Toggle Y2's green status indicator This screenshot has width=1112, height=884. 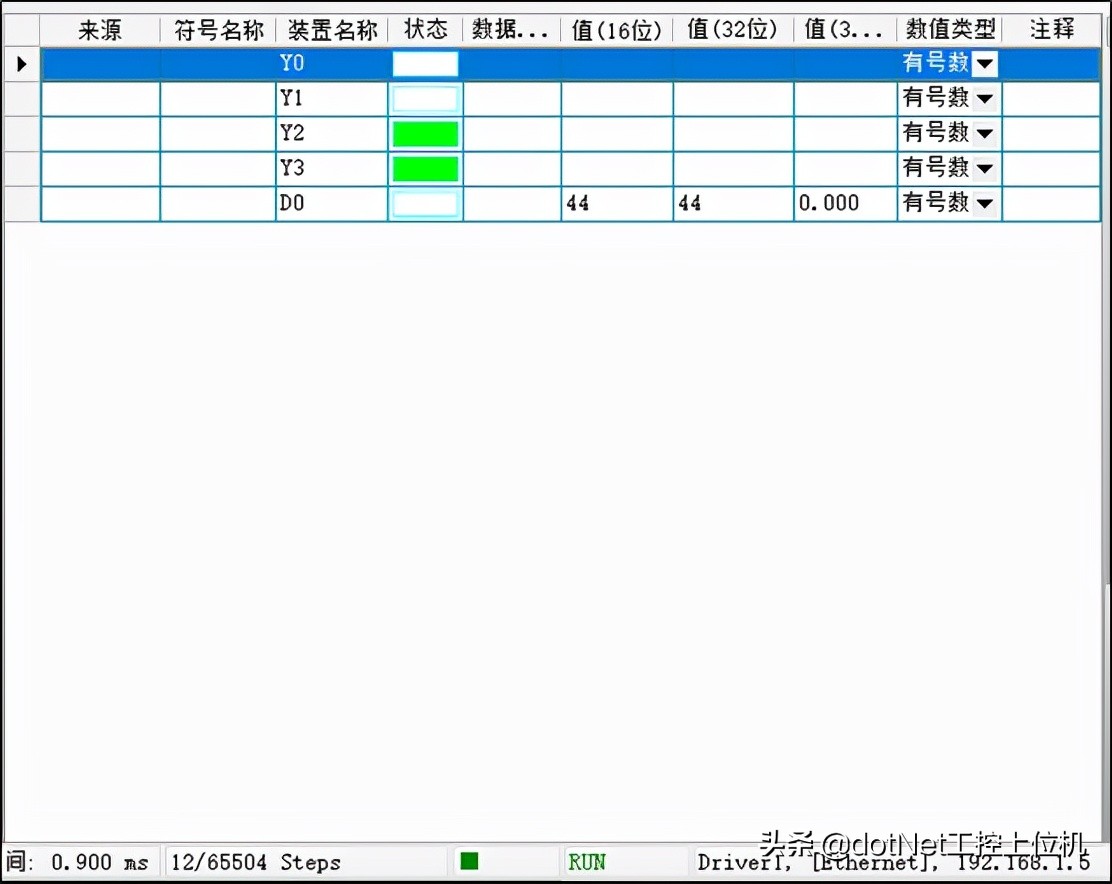[x=425, y=133]
